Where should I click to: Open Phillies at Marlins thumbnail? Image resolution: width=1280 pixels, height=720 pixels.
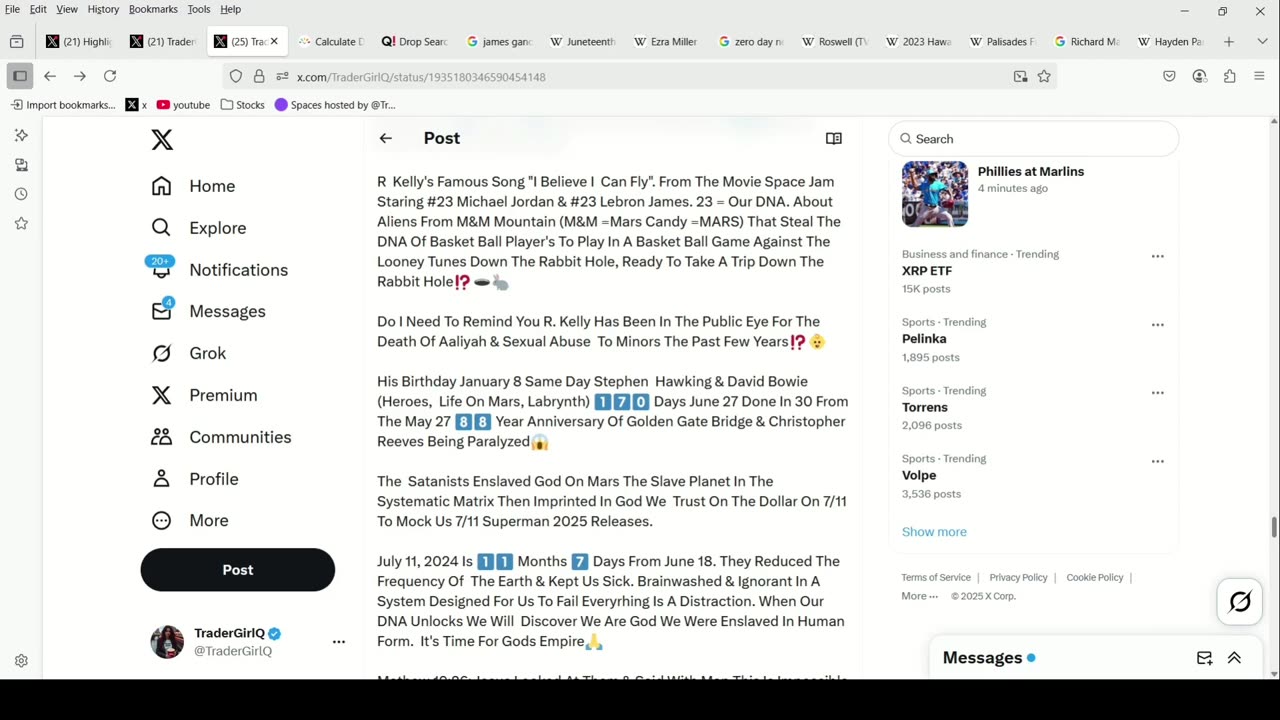pyautogui.click(x=935, y=194)
